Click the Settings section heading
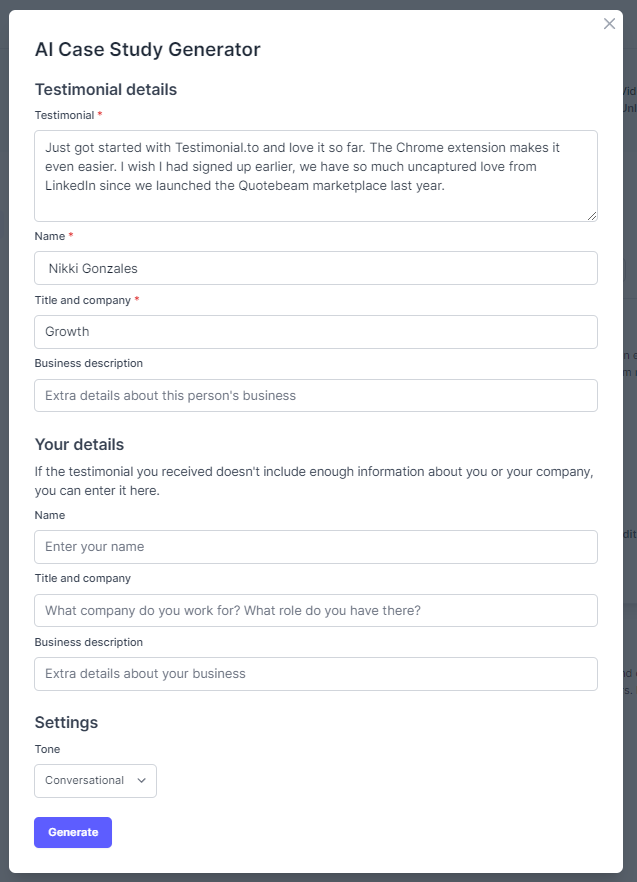Viewport: 637px width, 882px height. (66, 722)
